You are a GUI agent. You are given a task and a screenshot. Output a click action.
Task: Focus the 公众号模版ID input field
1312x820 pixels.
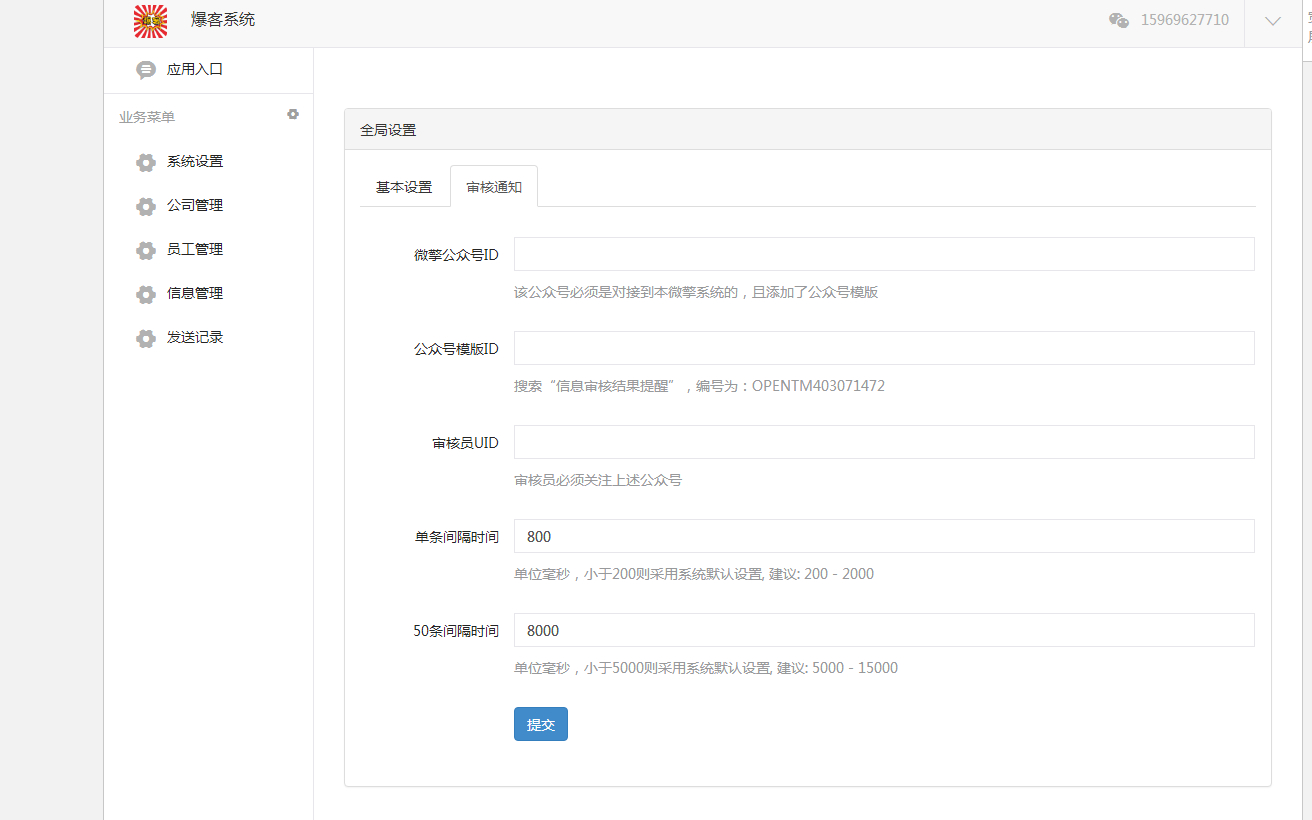coord(884,348)
